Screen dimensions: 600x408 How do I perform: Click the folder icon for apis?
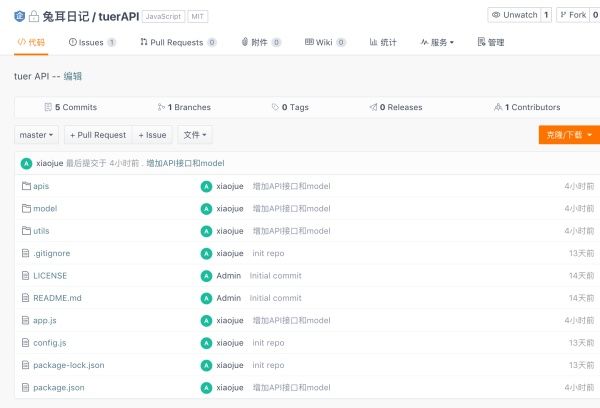coord(26,186)
